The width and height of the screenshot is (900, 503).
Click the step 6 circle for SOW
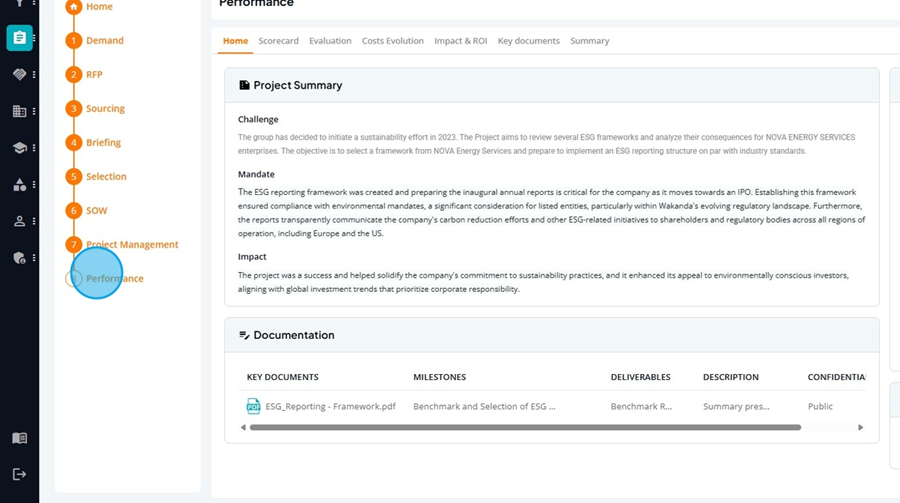pyautogui.click(x=73, y=210)
